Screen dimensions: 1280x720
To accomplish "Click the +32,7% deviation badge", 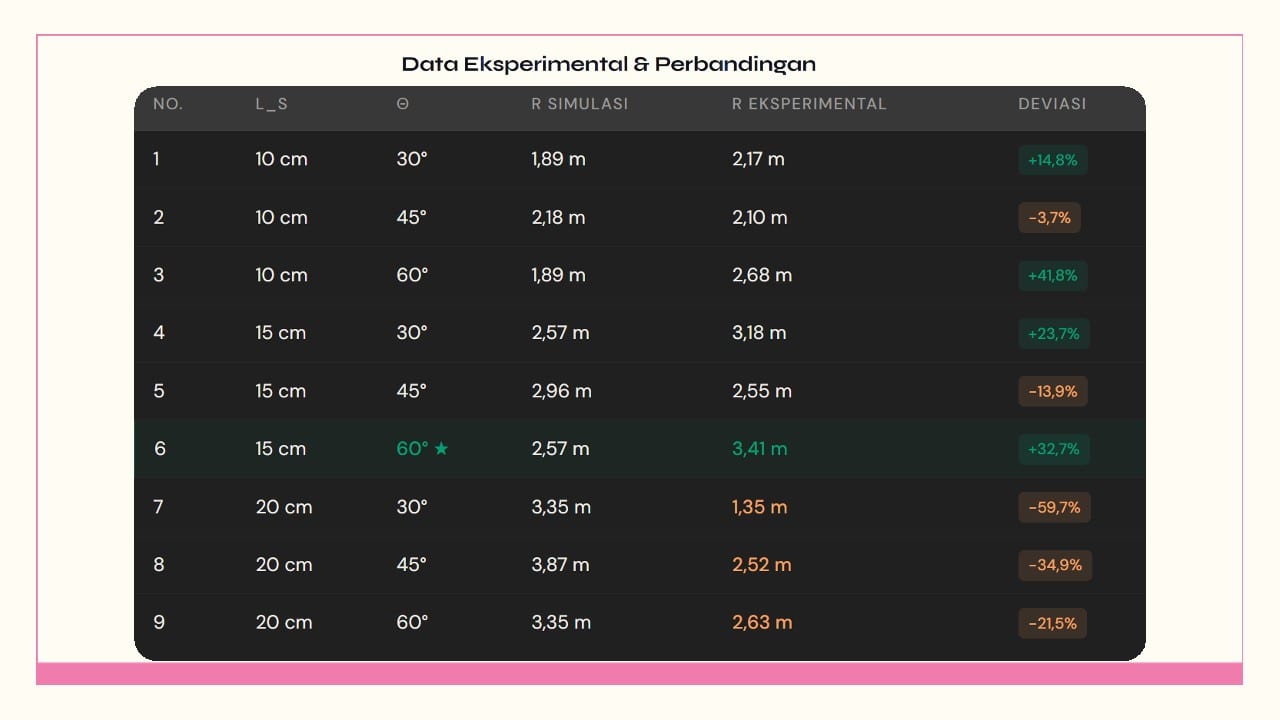I will [1054, 450].
